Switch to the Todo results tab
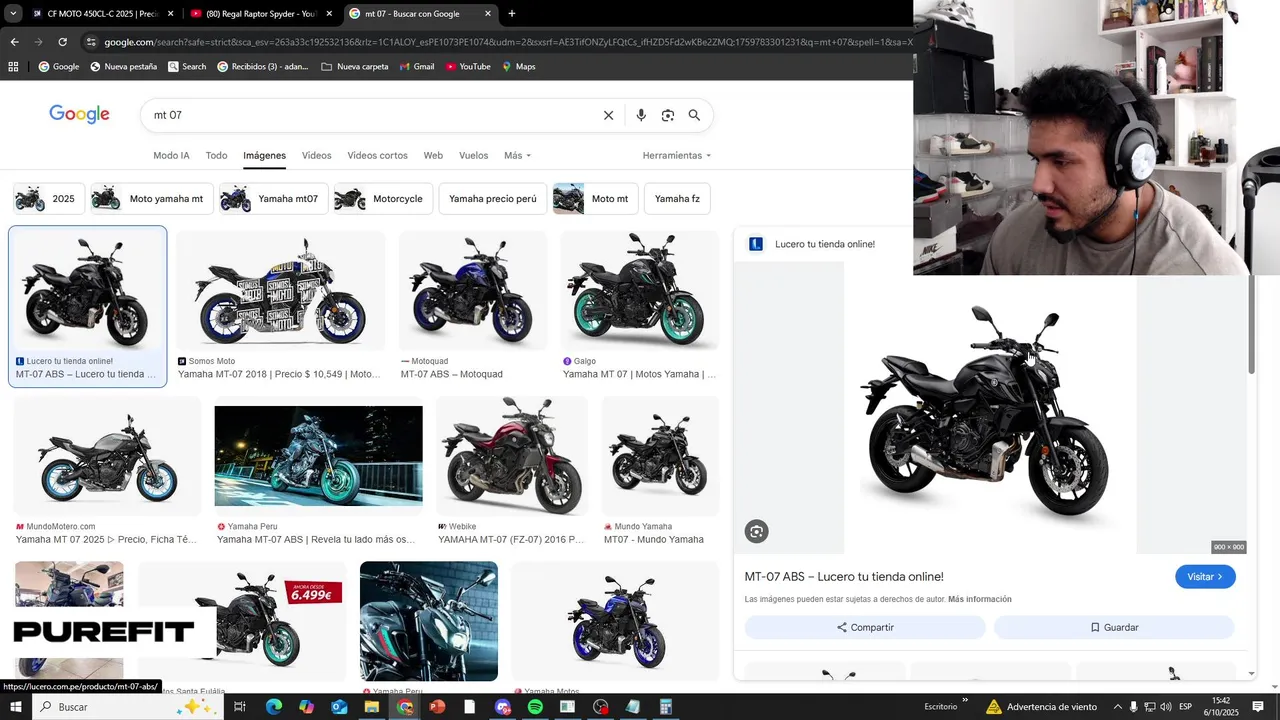Viewport: 1280px width, 720px height. [x=216, y=156]
